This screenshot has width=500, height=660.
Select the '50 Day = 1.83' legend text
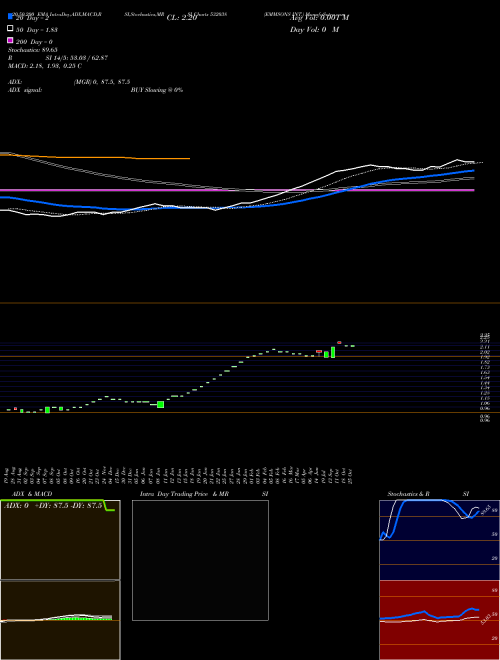click(x=37, y=30)
